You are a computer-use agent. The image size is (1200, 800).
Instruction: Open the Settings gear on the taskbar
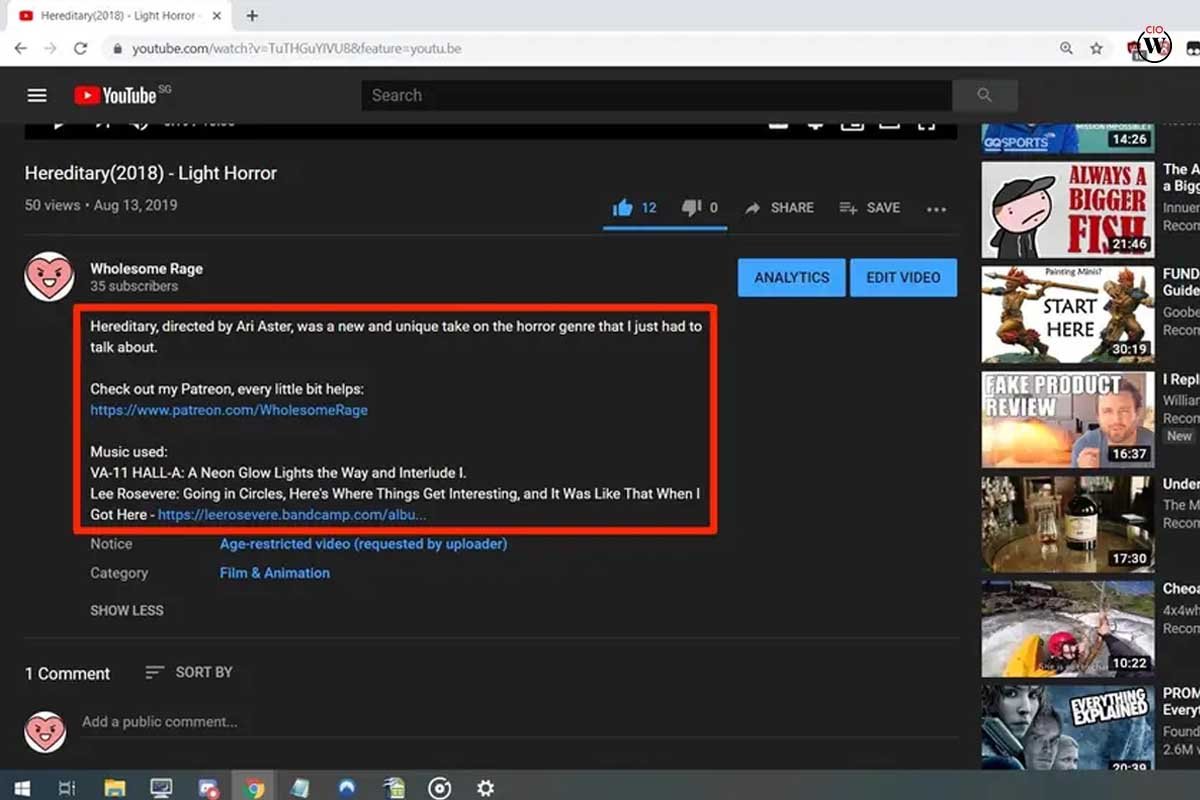(x=485, y=788)
